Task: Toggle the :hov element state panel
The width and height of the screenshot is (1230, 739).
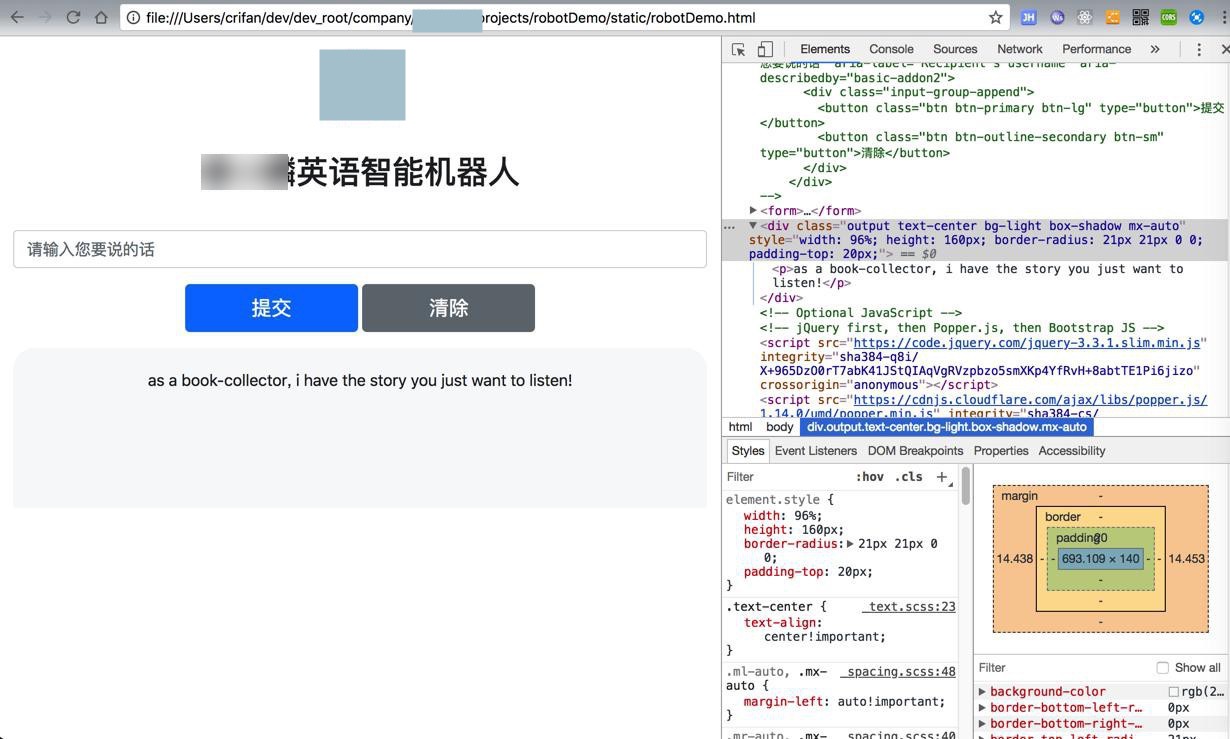Action: 869,477
